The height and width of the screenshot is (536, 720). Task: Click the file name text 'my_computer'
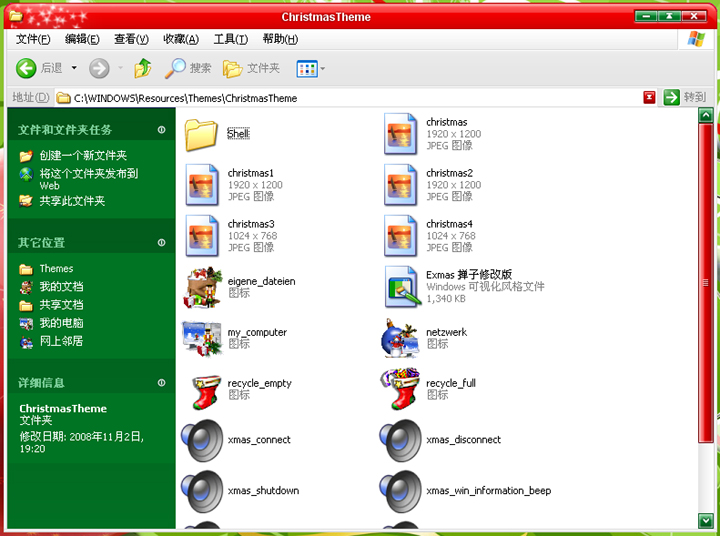pos(257,333)
